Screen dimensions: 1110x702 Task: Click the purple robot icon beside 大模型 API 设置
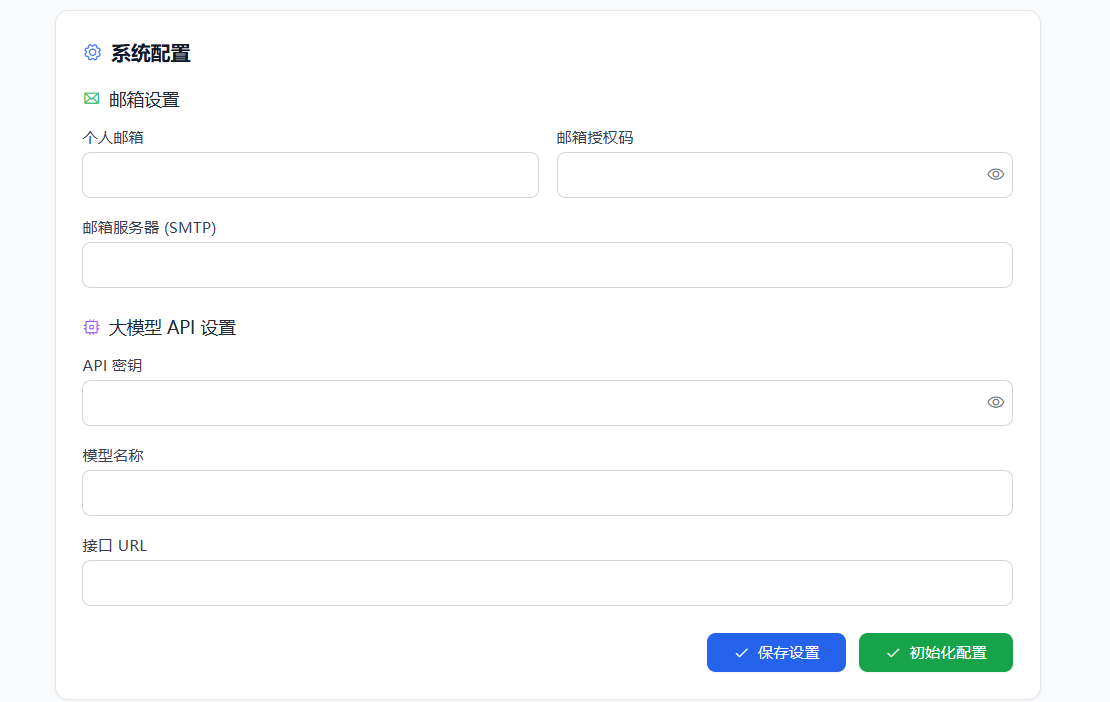pyautogui.click(x=91, y=326)
